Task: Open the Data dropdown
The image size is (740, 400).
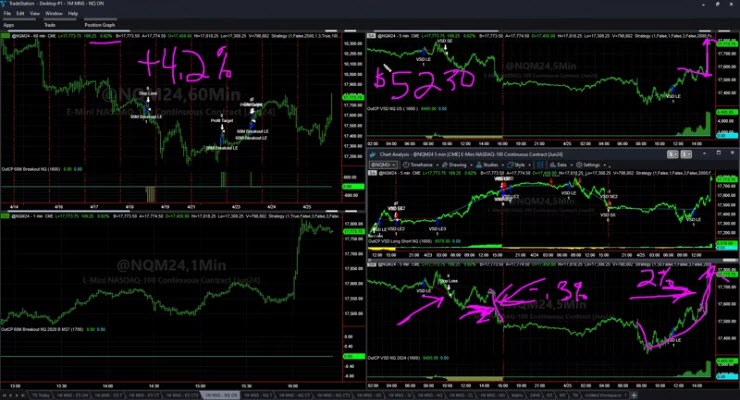Action: [x=560, y=165]
